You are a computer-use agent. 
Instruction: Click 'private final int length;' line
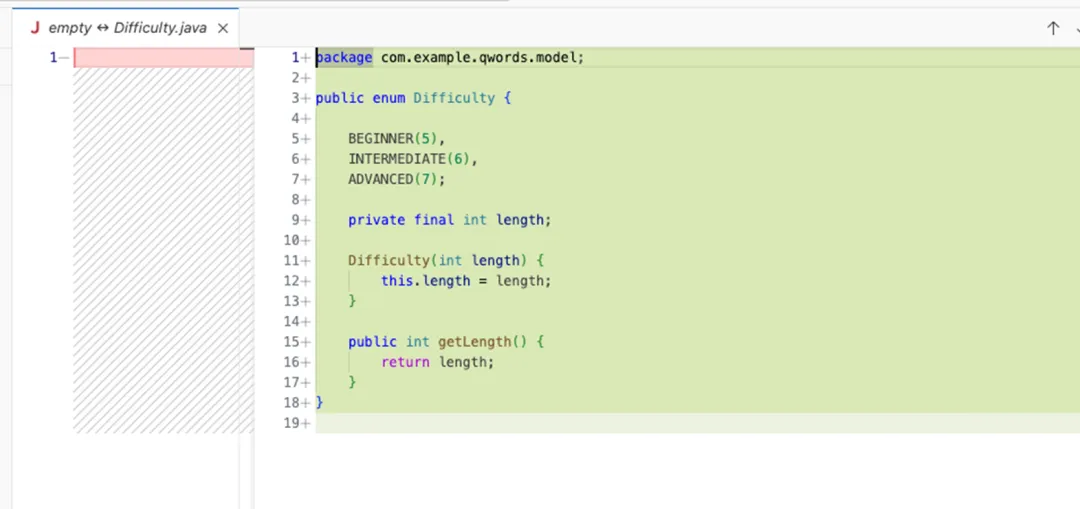pos(450,220)
